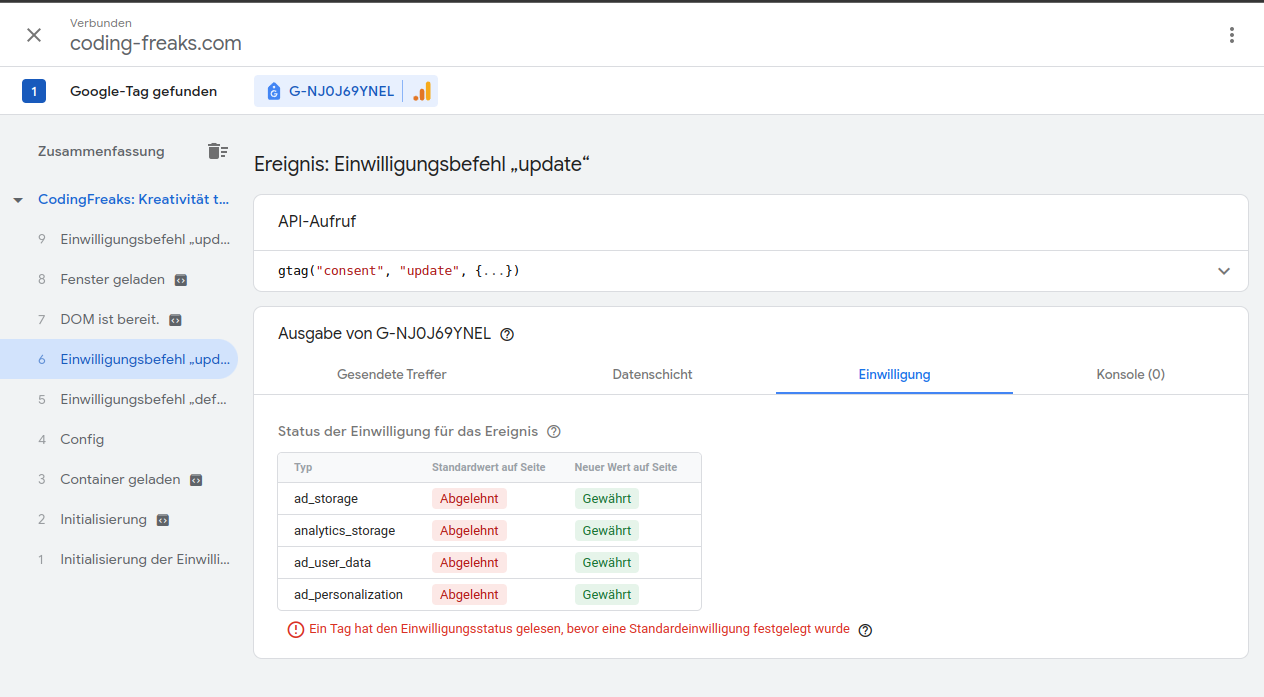The image size is (1264, 697).
Task: Click the Google Tag icon on the G-NJ0J69YNEL chip
Action: tap(273, 90)
